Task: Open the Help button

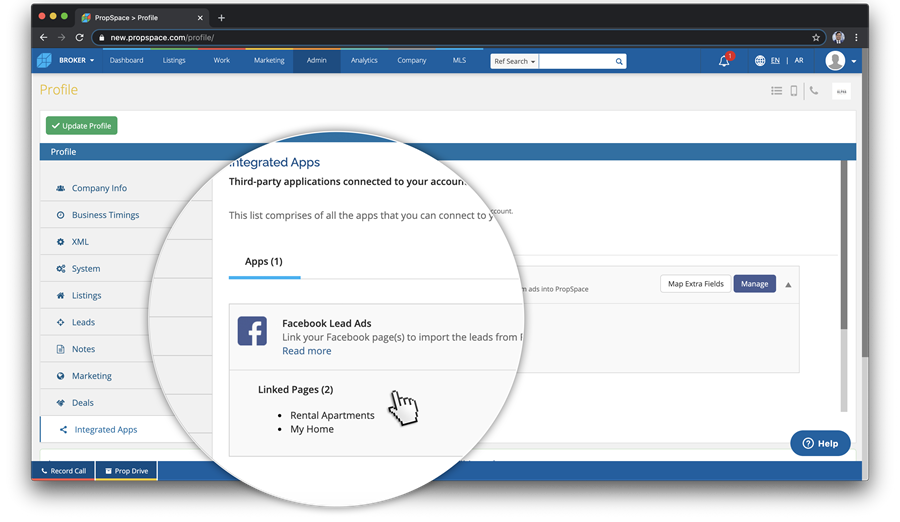Action: click(820, 443)
